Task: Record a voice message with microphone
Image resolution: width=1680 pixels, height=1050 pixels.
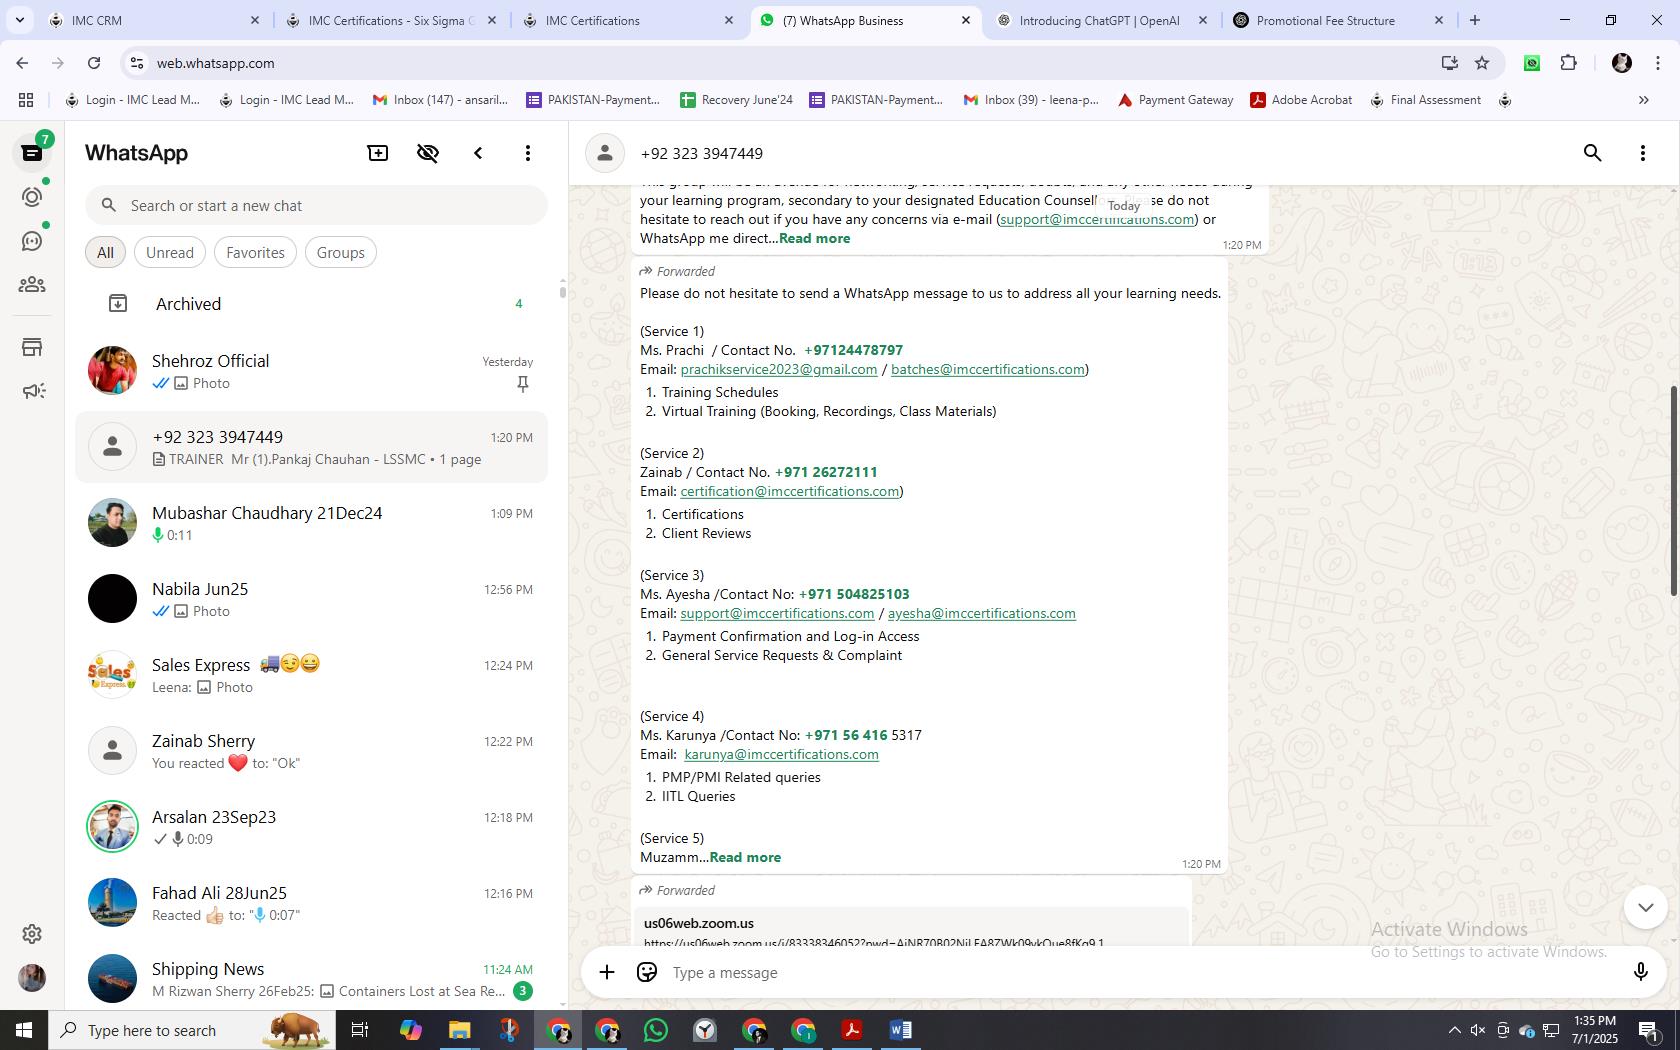Action: click(x=1640, y=972)
